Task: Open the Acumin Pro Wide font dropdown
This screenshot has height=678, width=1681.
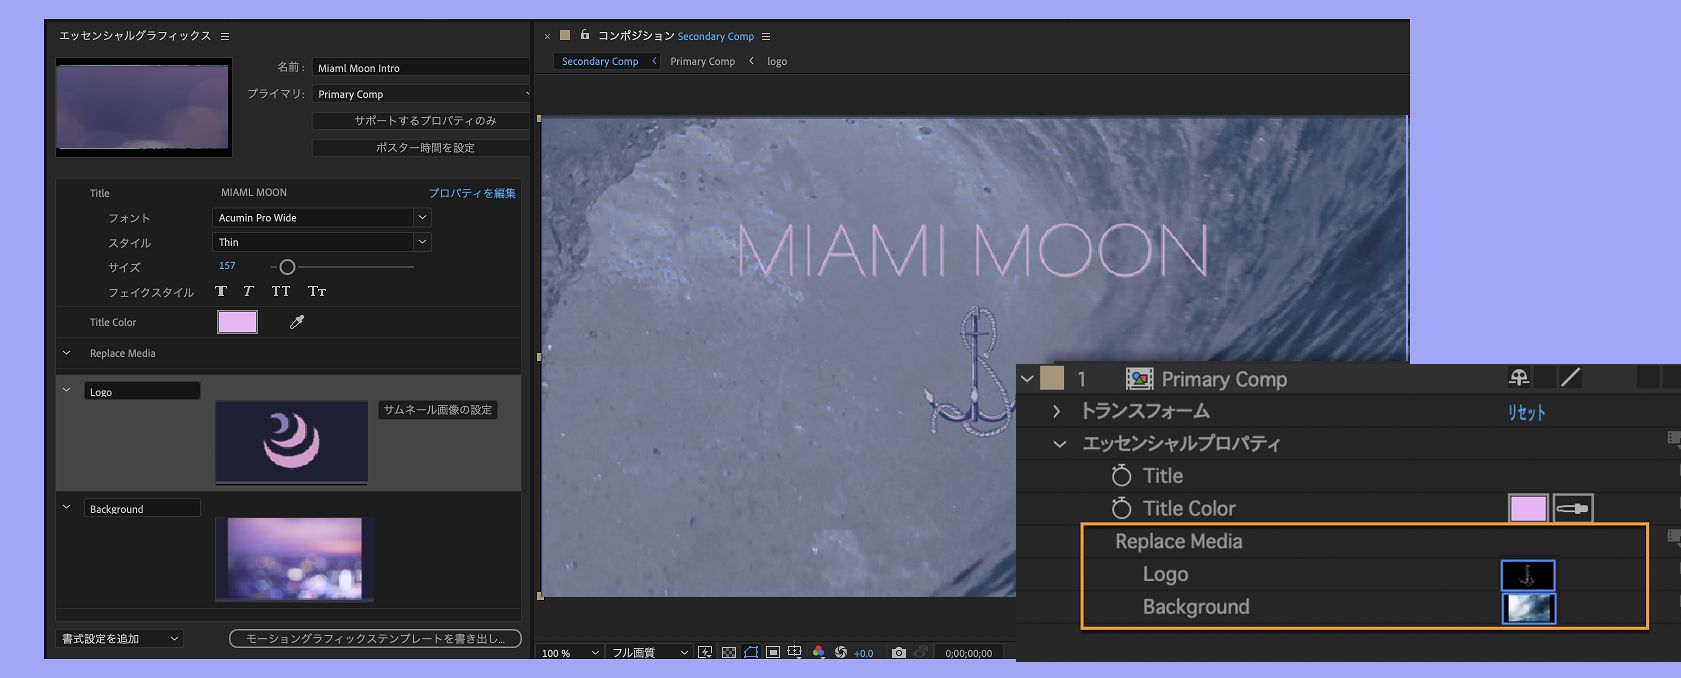Action: pyautogui.click(x=422, y=217)
